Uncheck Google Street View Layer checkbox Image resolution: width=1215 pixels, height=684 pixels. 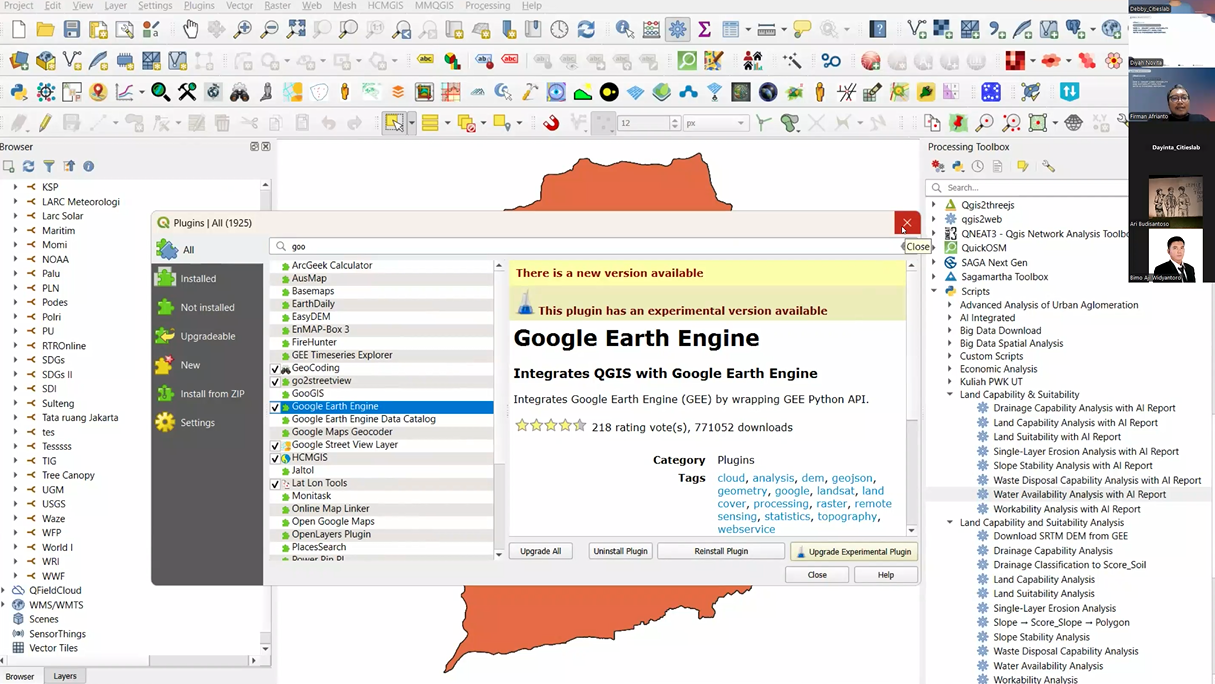pos(275,446)
